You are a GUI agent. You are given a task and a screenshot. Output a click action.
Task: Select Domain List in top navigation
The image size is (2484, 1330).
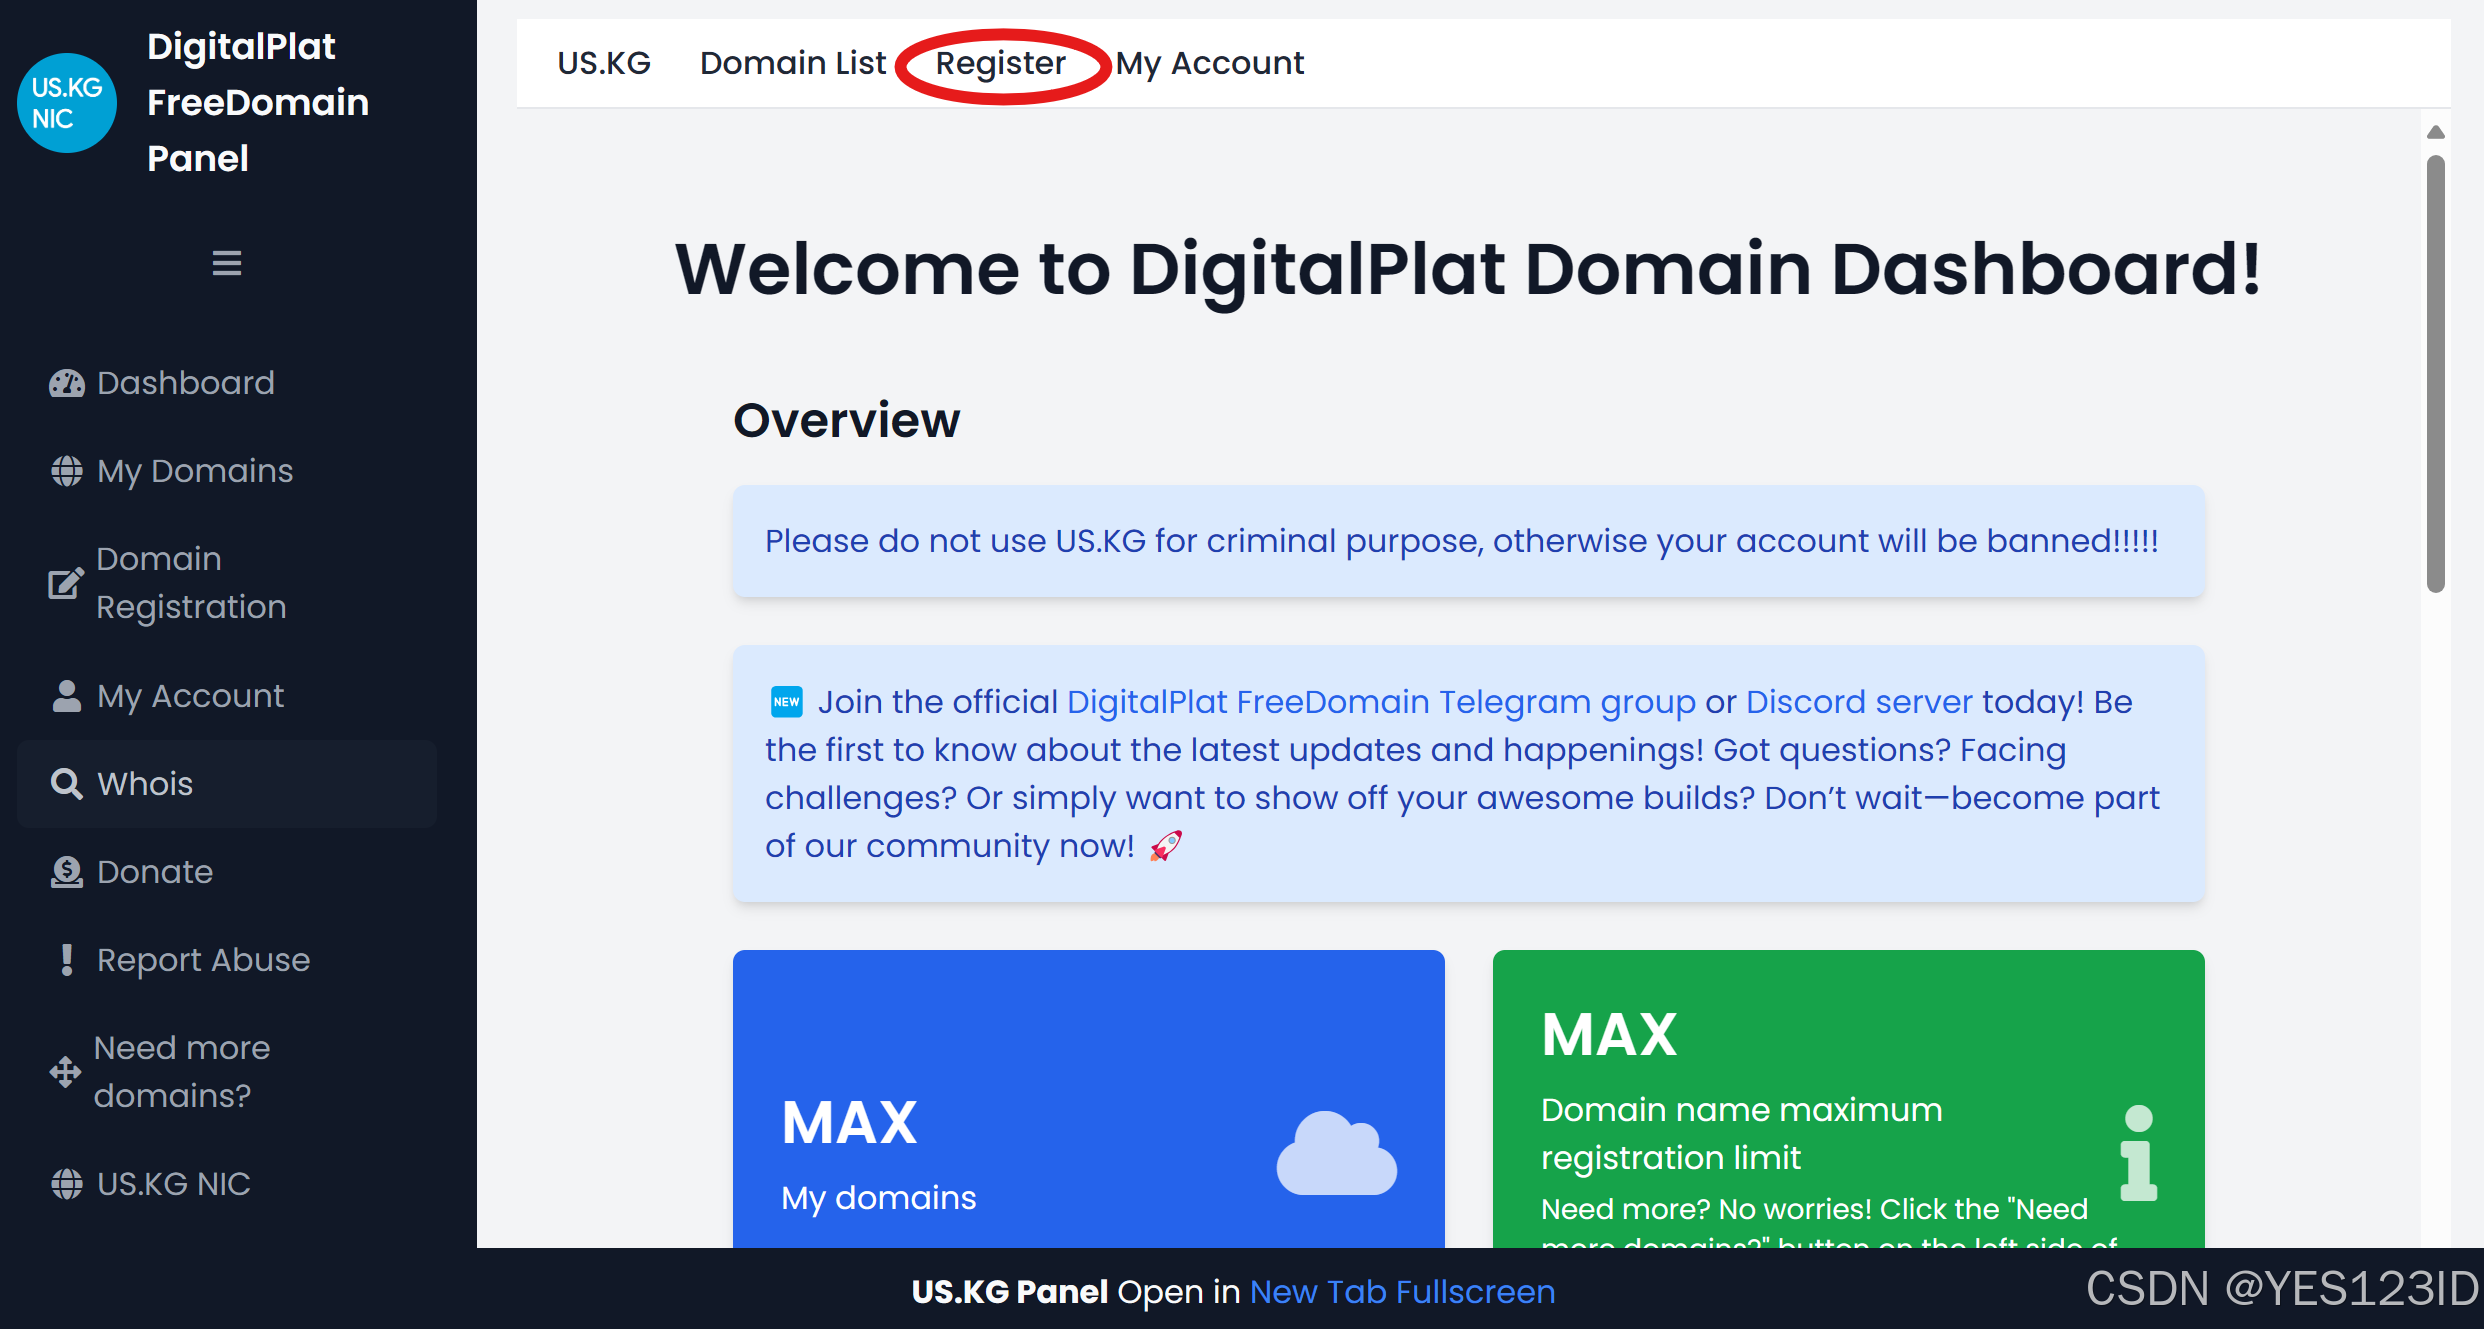792,63
